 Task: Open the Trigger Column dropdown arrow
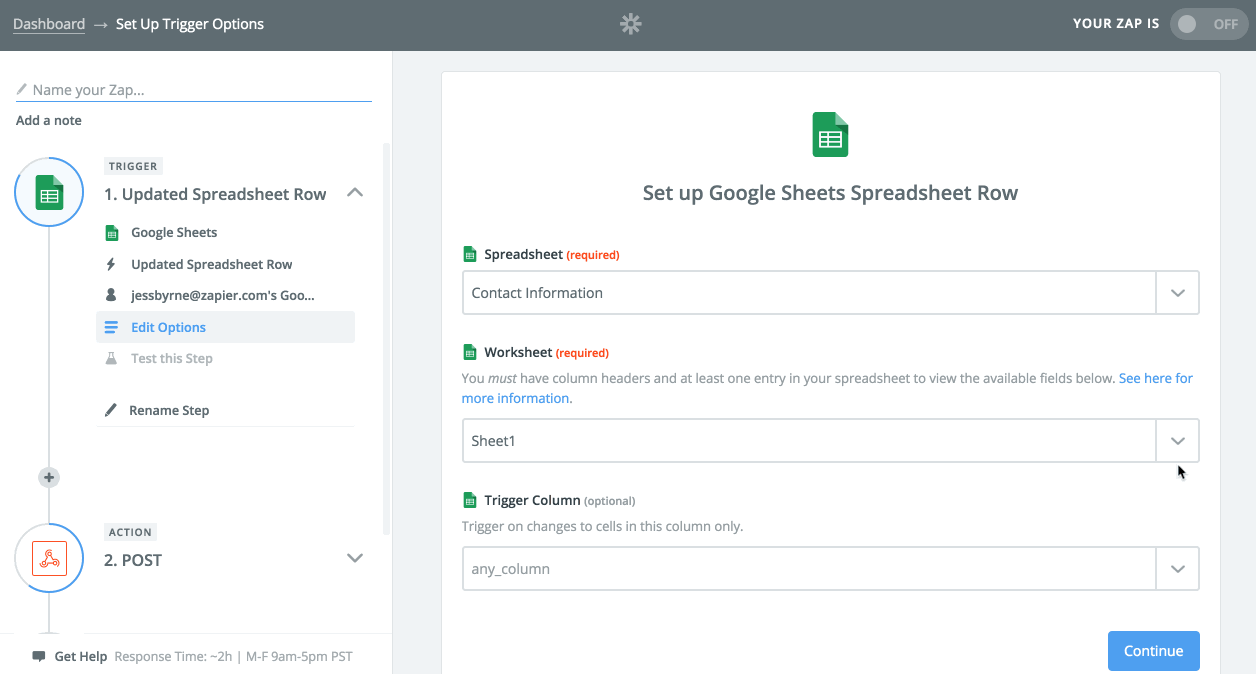[1178, 569]
